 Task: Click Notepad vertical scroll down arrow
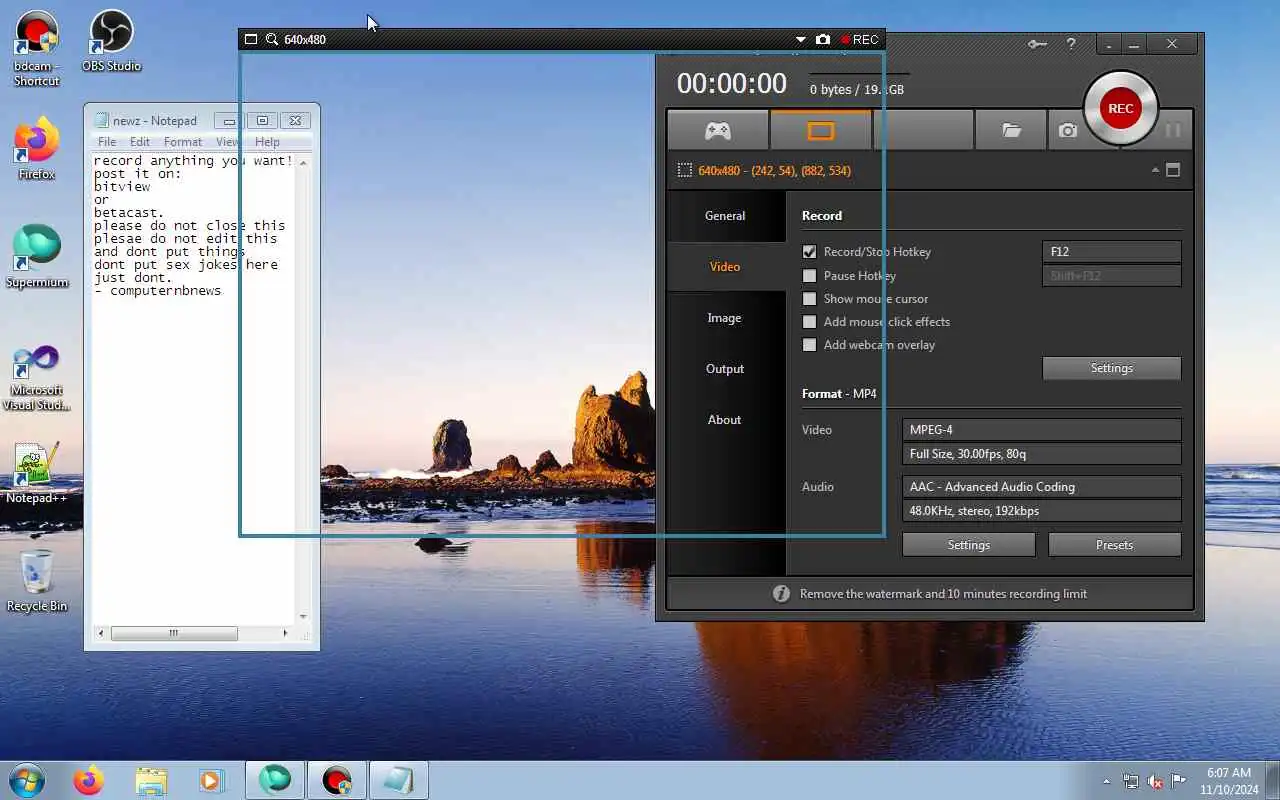[x=304, y=616]
